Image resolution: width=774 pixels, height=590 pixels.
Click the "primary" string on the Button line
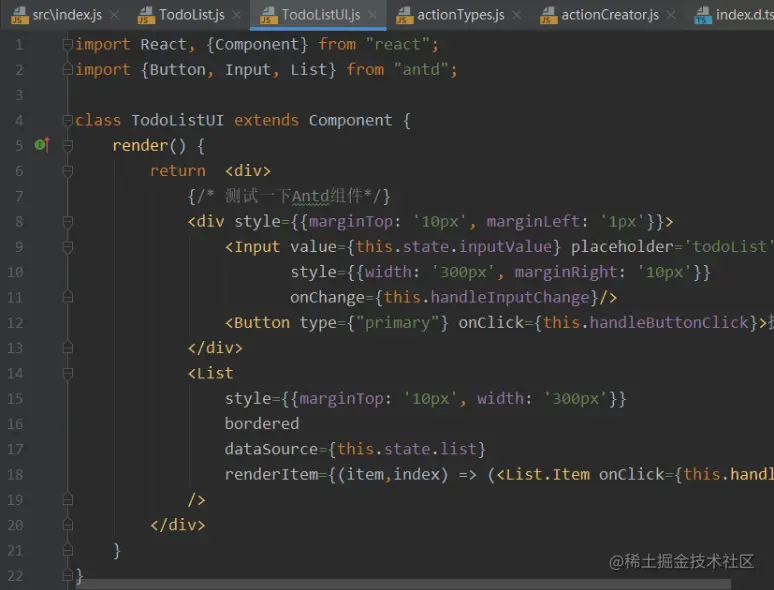pos(397,322)
